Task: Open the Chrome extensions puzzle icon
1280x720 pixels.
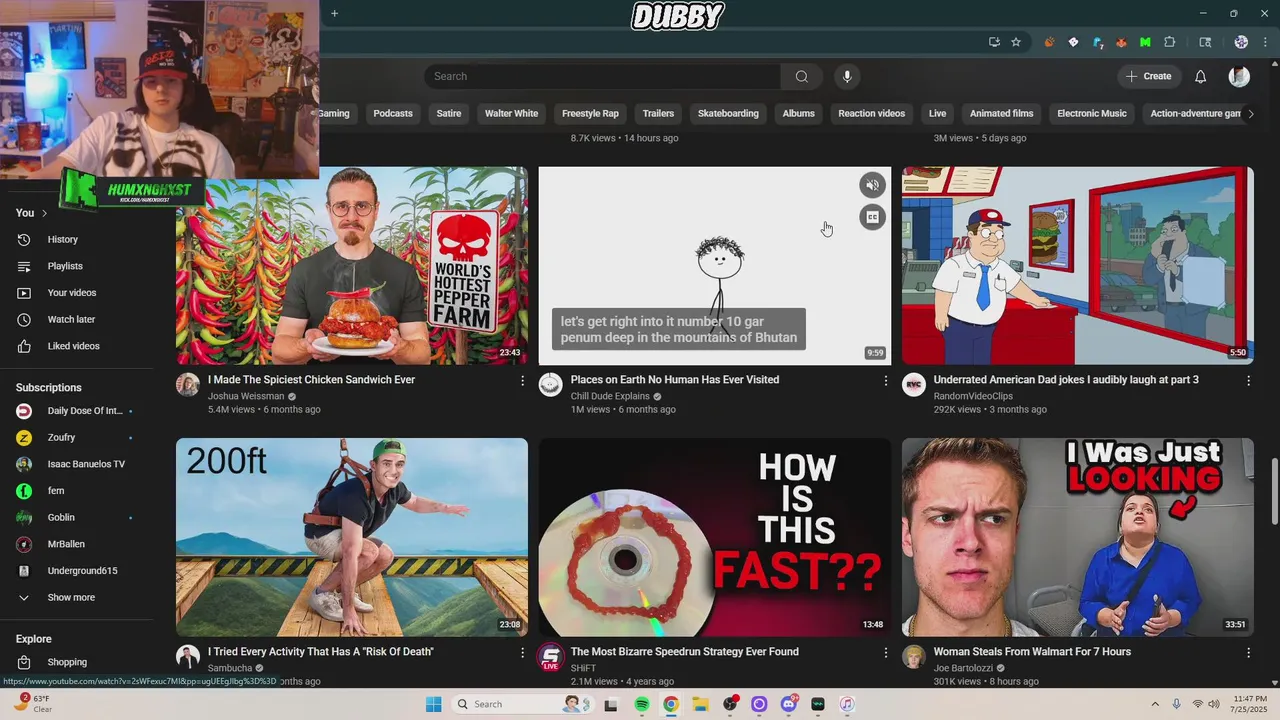Action: click(x=1170, y=42)
